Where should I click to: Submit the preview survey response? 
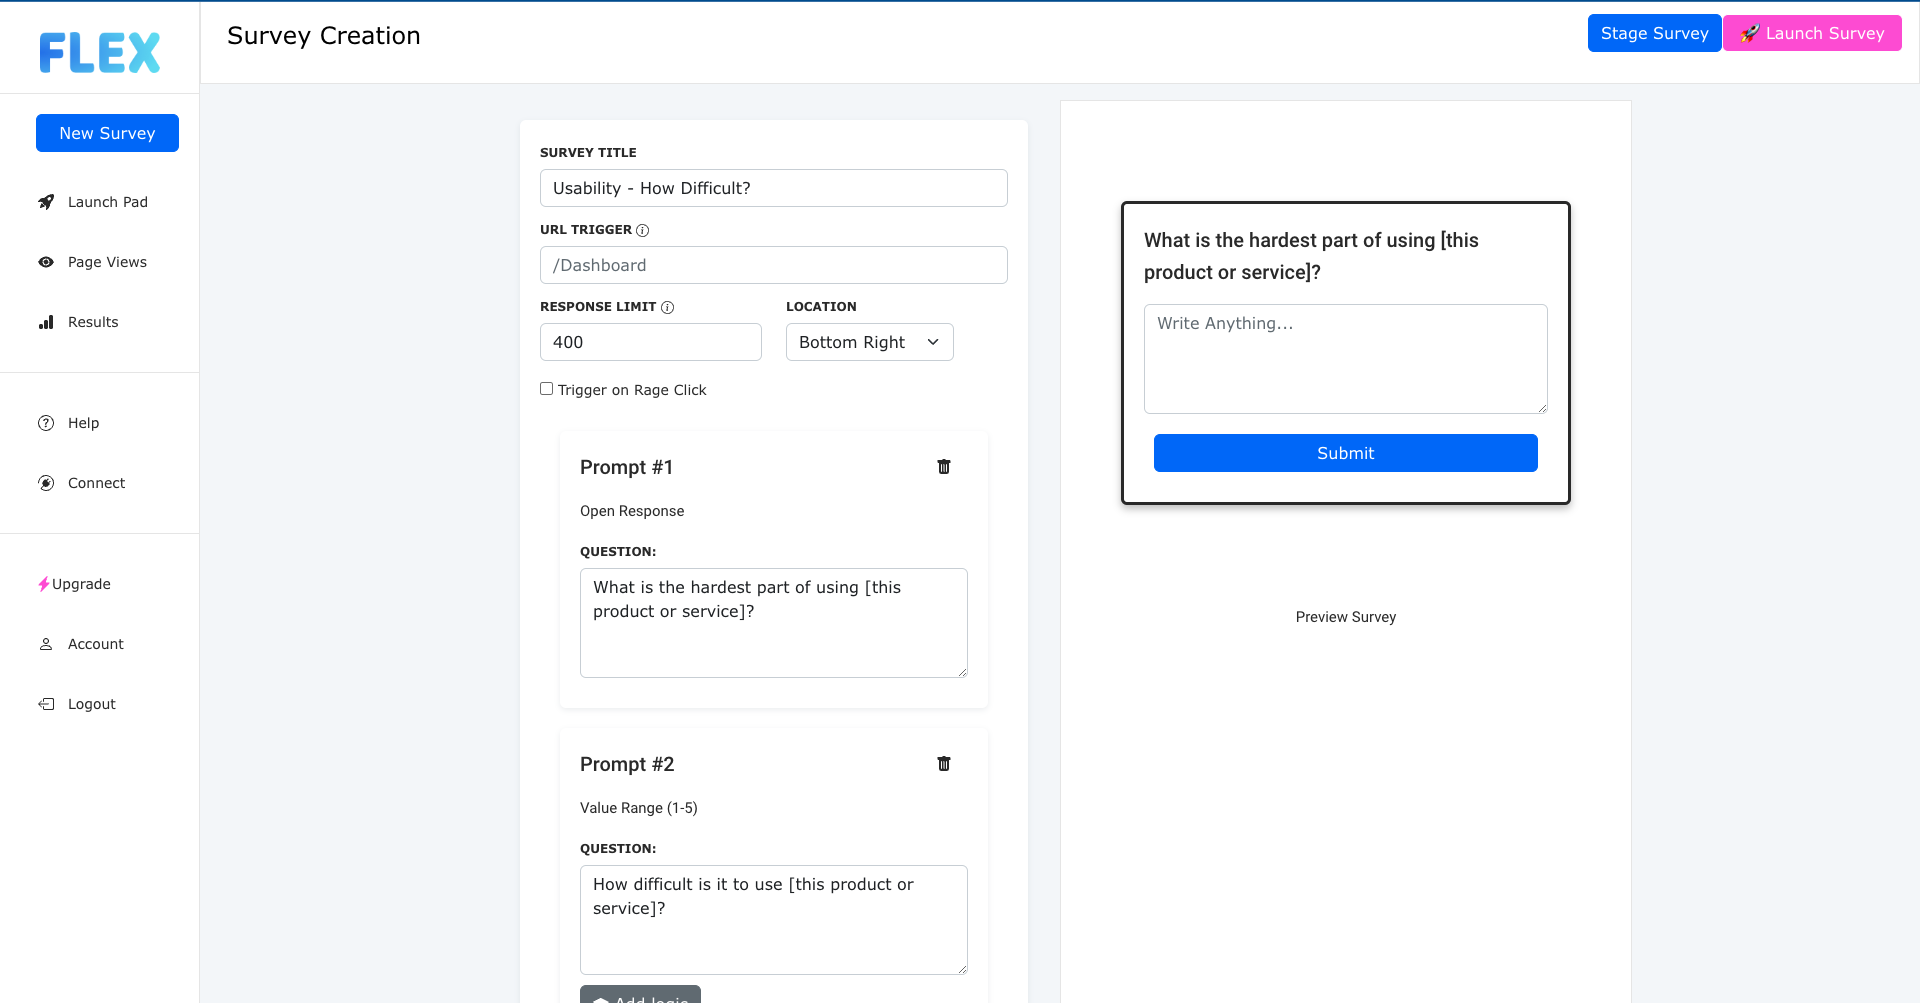click(x=1345, y=453)
